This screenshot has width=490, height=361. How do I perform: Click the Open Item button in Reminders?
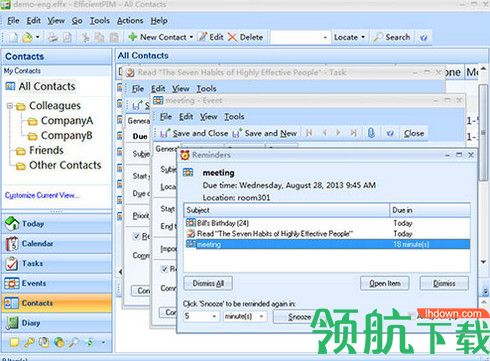click(385, 283)
